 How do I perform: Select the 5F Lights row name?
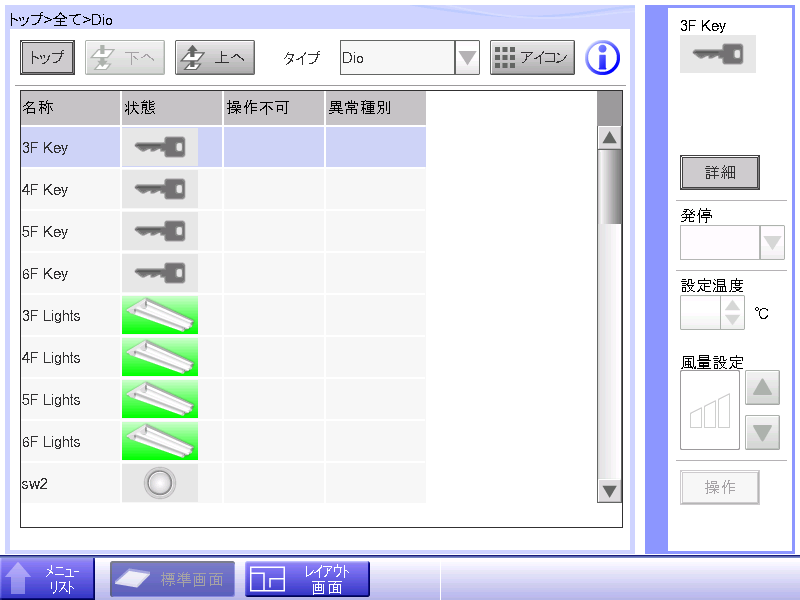click(51, 399)
